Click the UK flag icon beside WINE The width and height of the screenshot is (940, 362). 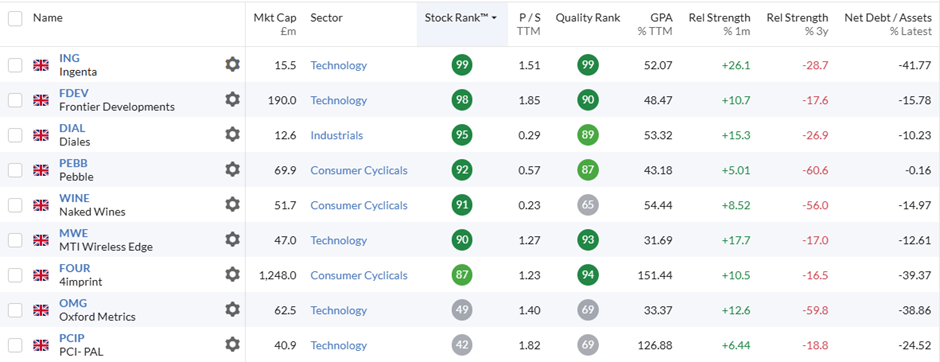[x=41, y=206]
